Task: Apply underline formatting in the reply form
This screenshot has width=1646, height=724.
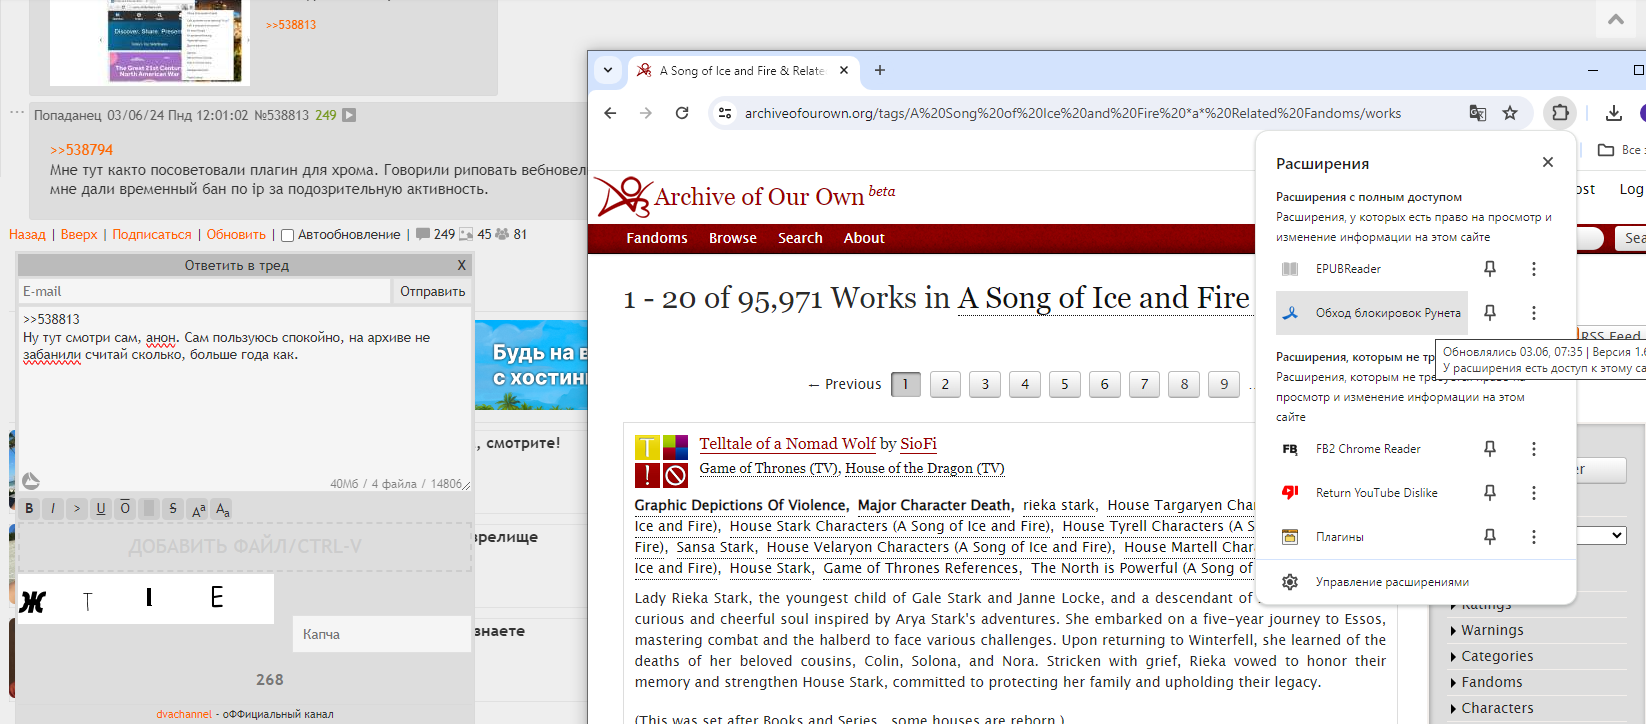Action: 101,508
